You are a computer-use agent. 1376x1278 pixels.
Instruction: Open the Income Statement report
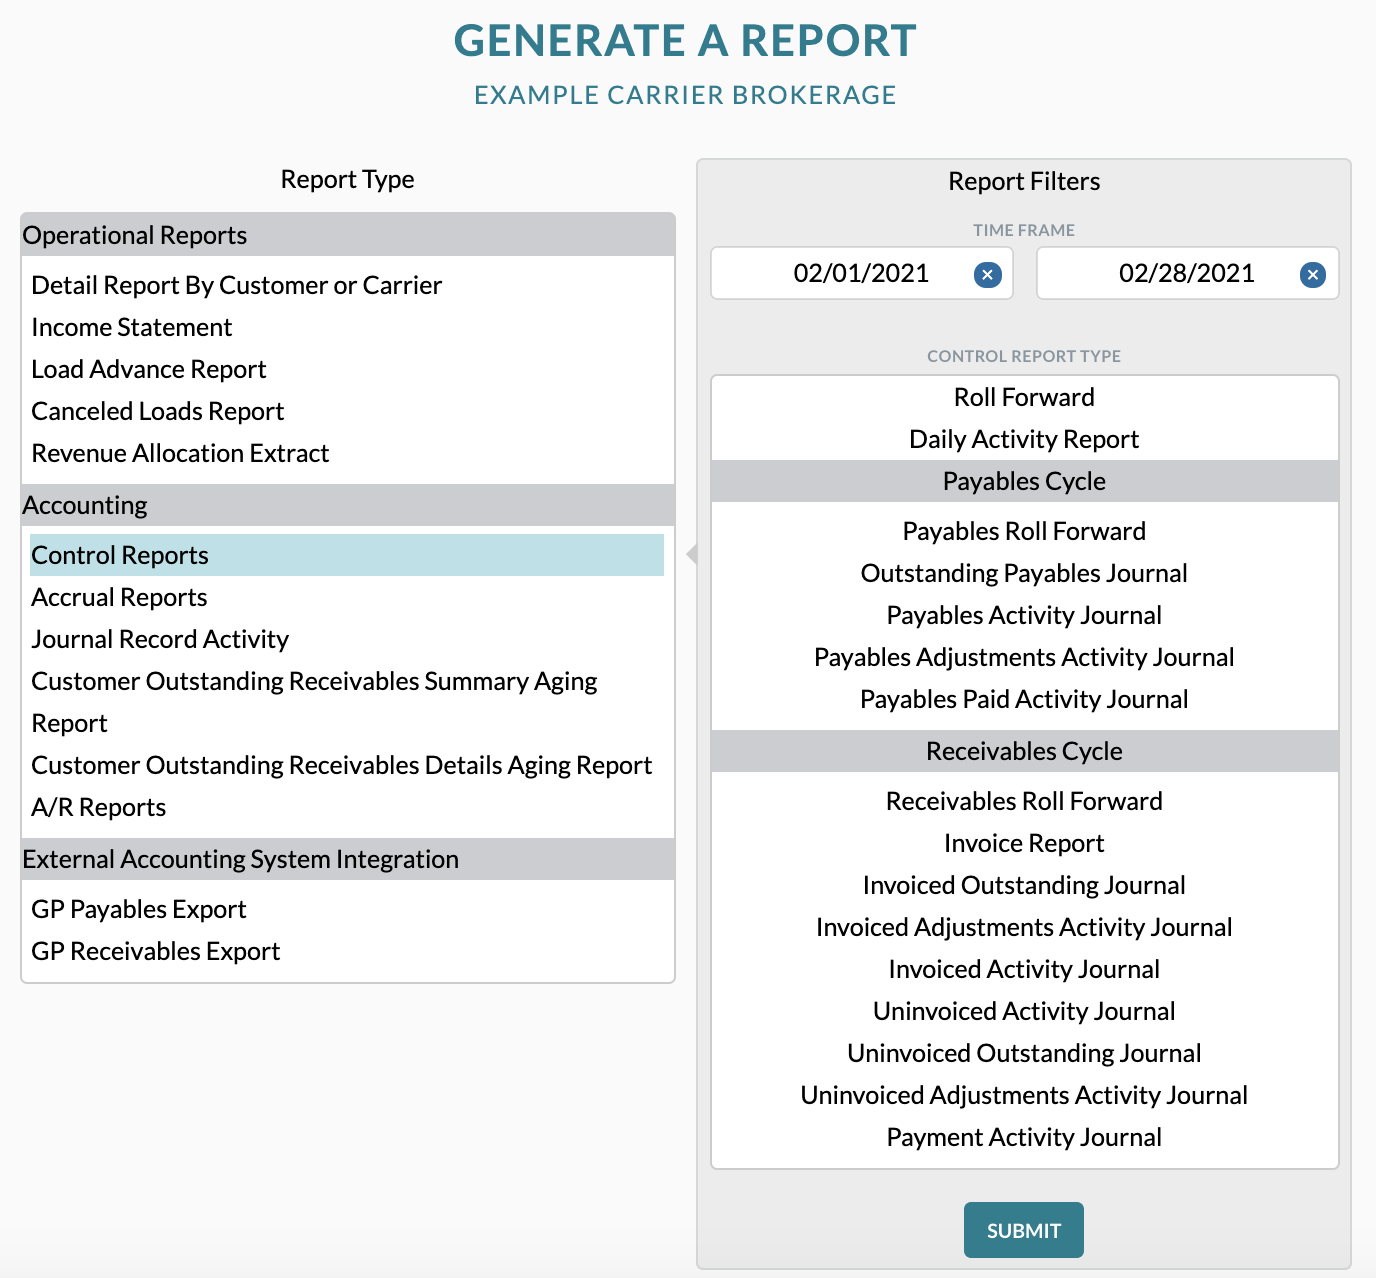click(131, 327)
